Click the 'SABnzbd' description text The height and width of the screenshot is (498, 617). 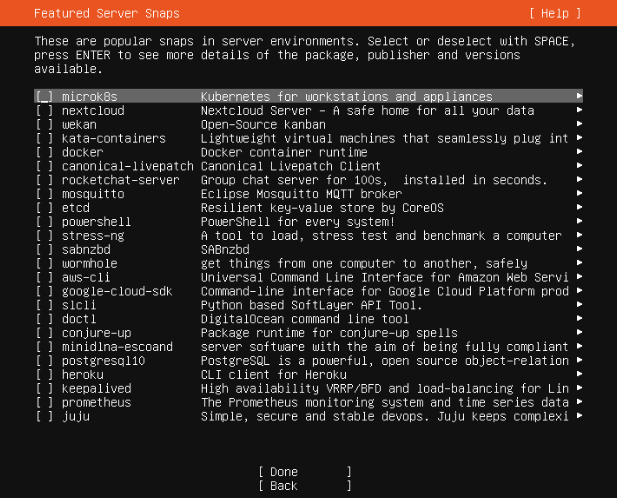click(x=225, y=249)
